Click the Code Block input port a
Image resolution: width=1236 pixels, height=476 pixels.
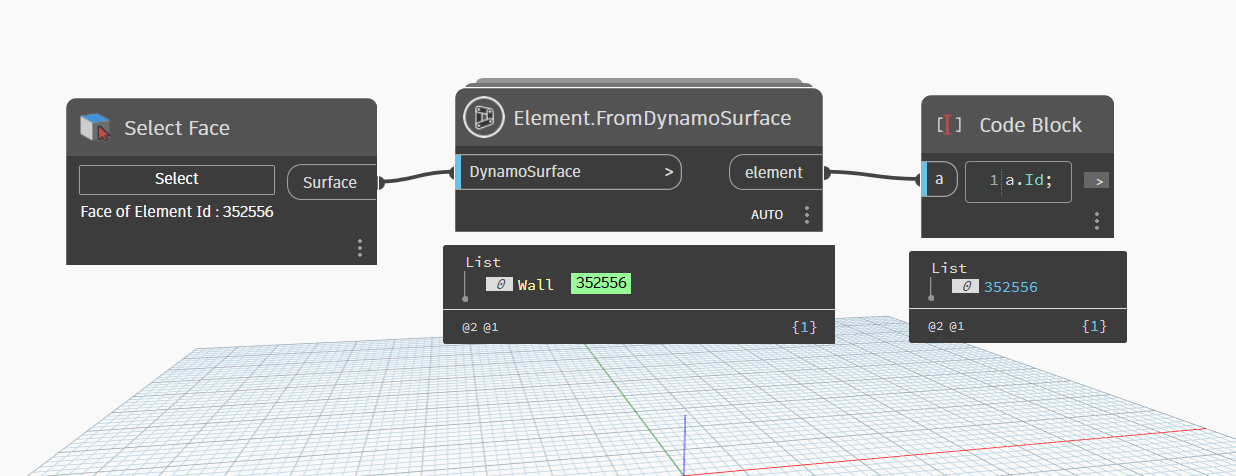939,180
